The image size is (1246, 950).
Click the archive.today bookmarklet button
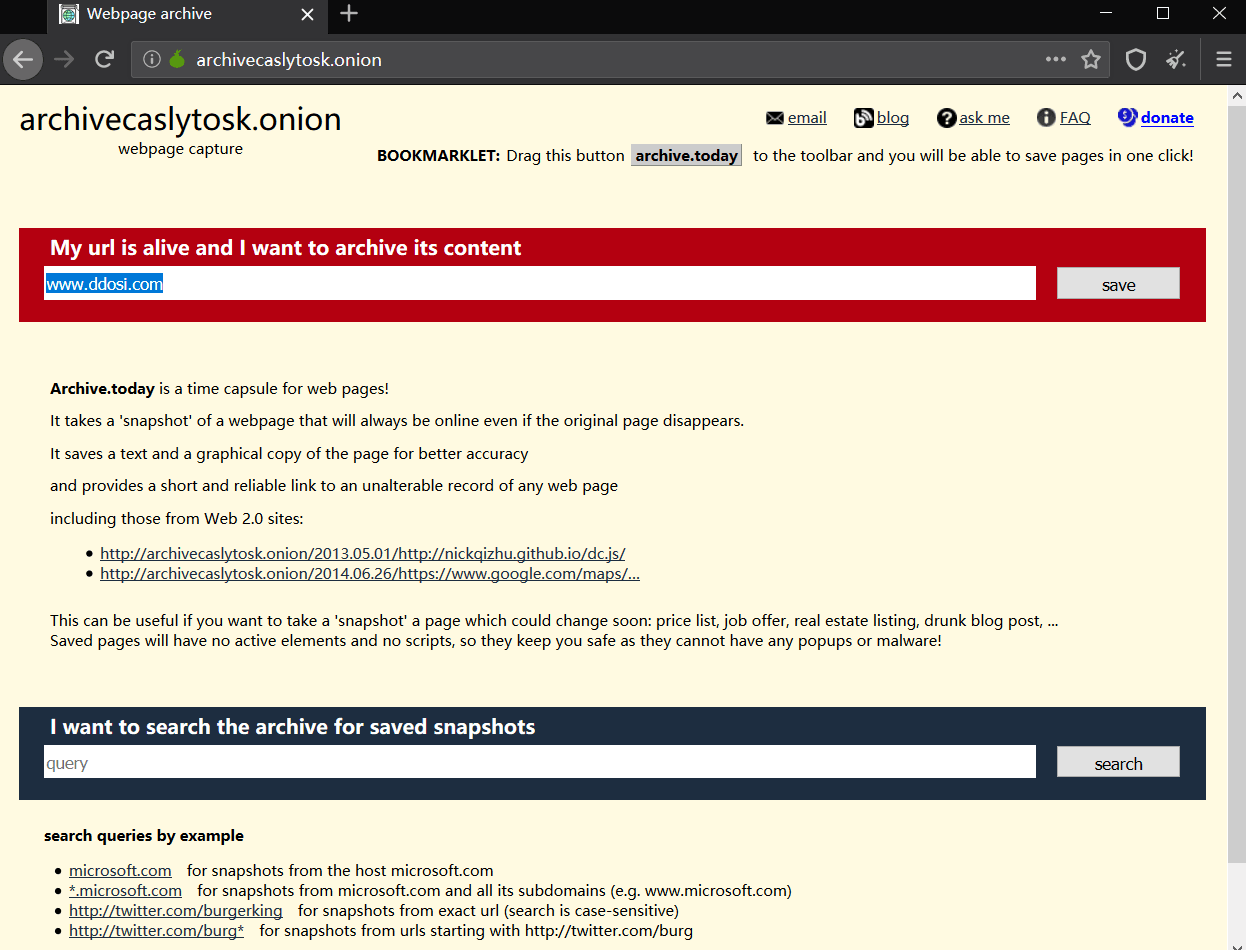point(687,155)
